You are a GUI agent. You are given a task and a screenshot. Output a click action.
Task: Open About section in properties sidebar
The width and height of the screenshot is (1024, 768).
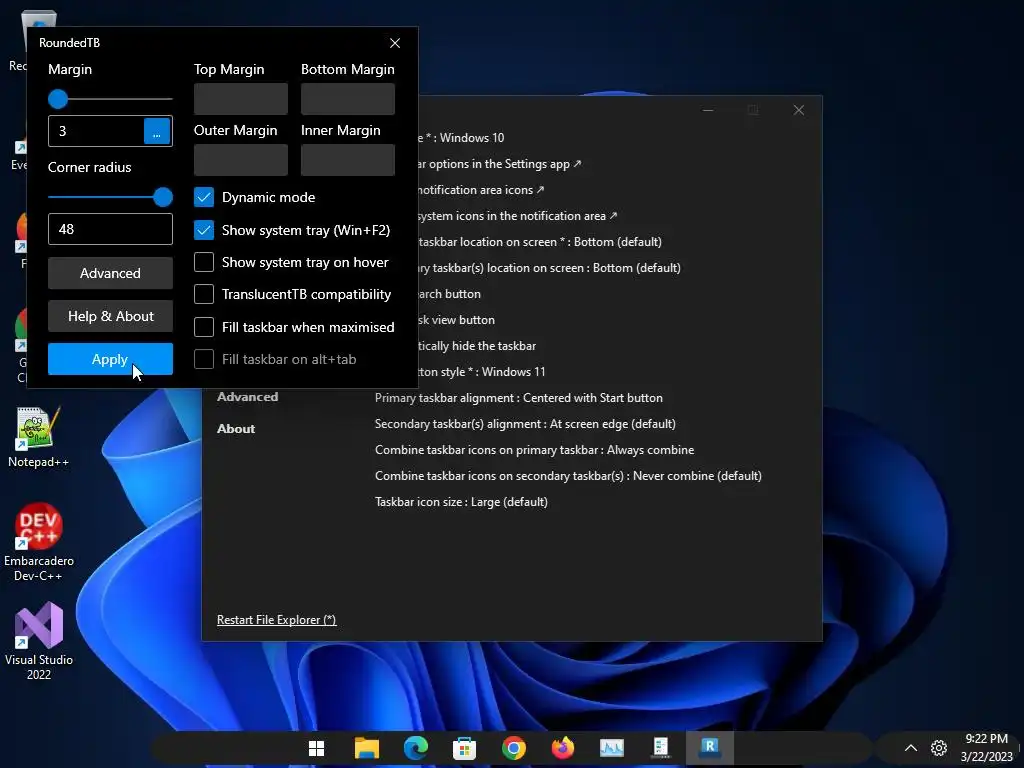click(x=236, y=429)
